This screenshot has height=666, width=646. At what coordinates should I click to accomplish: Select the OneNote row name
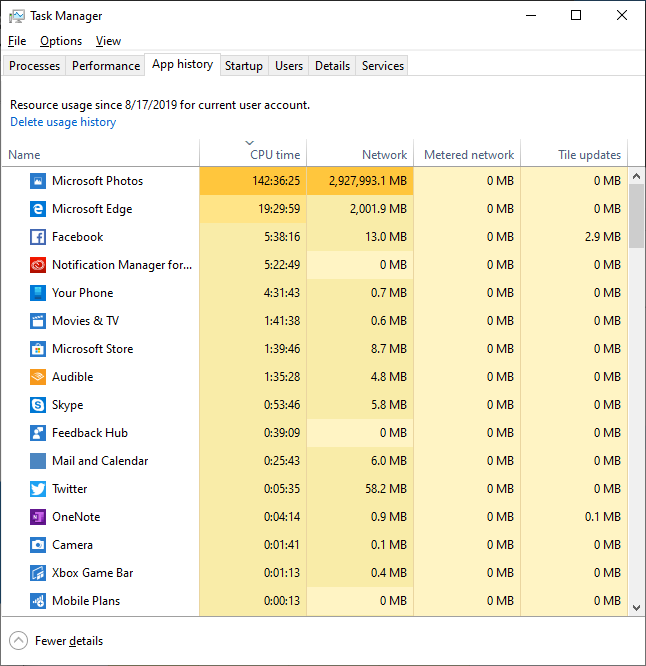(76, 517)
